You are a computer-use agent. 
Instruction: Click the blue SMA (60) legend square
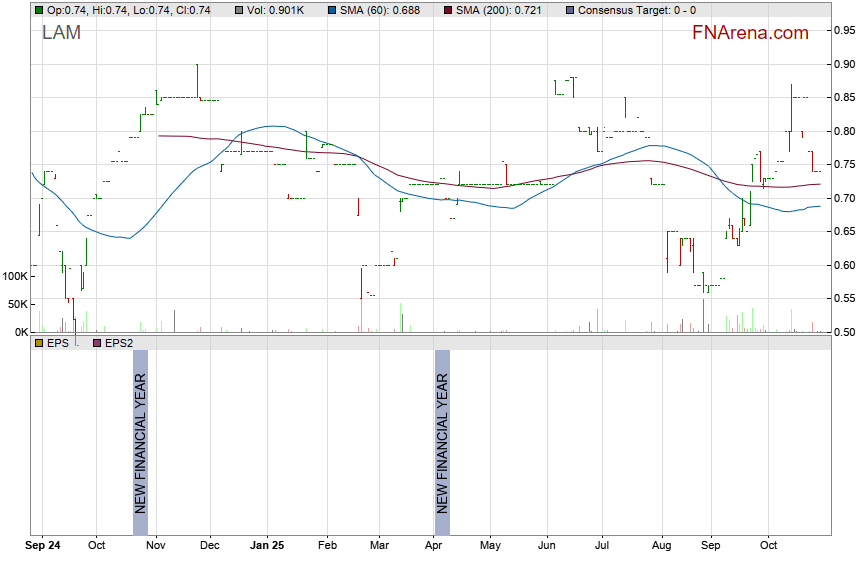(x=333, y=10)
